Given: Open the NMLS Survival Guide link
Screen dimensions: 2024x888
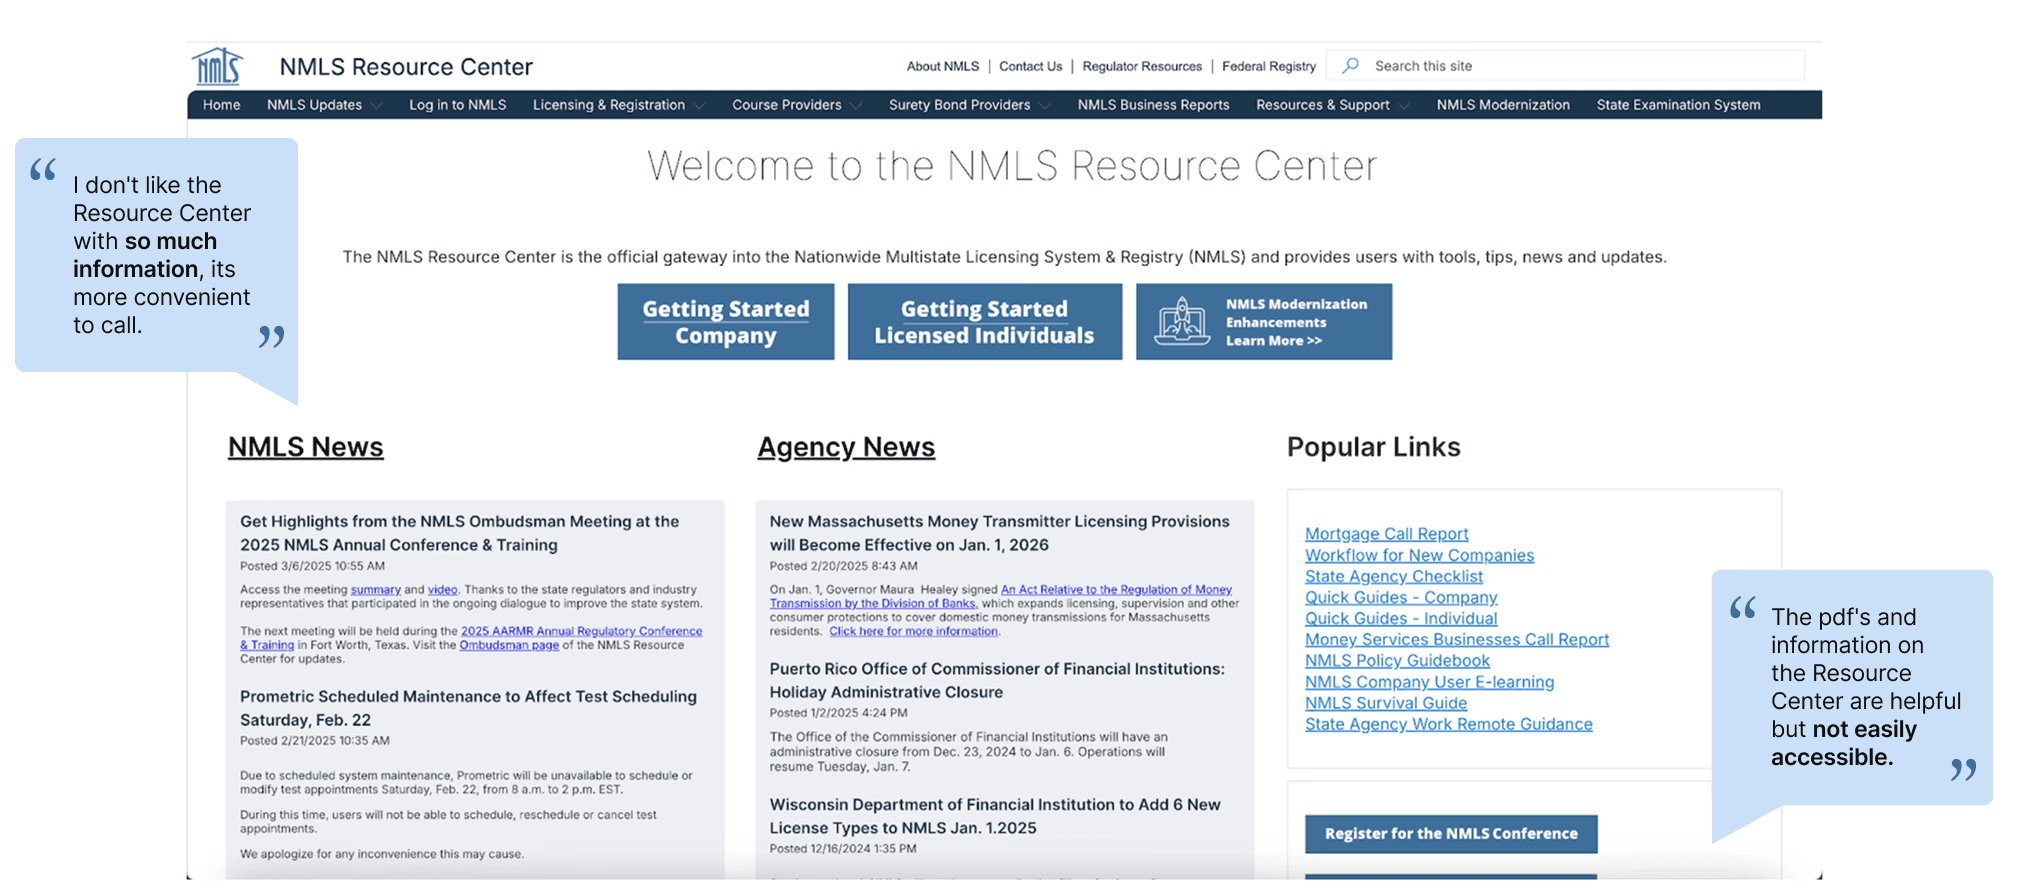Looking at the screenshot, I should (x=1386, y=703).
